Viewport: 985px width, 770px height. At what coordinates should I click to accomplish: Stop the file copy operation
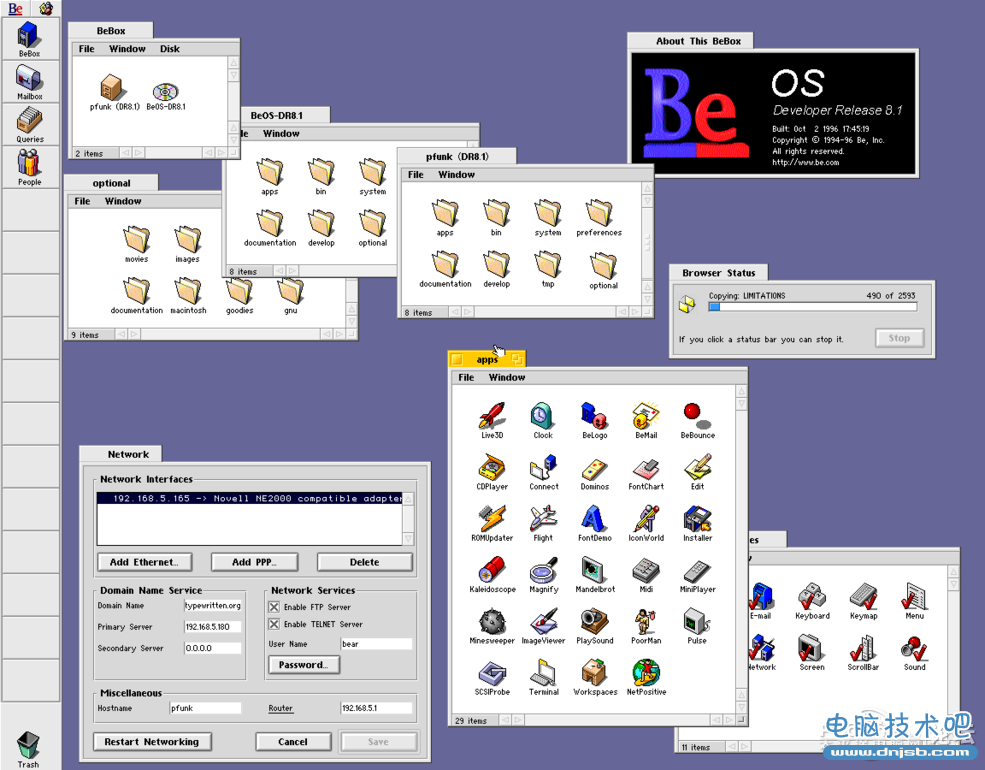(898, 338)
